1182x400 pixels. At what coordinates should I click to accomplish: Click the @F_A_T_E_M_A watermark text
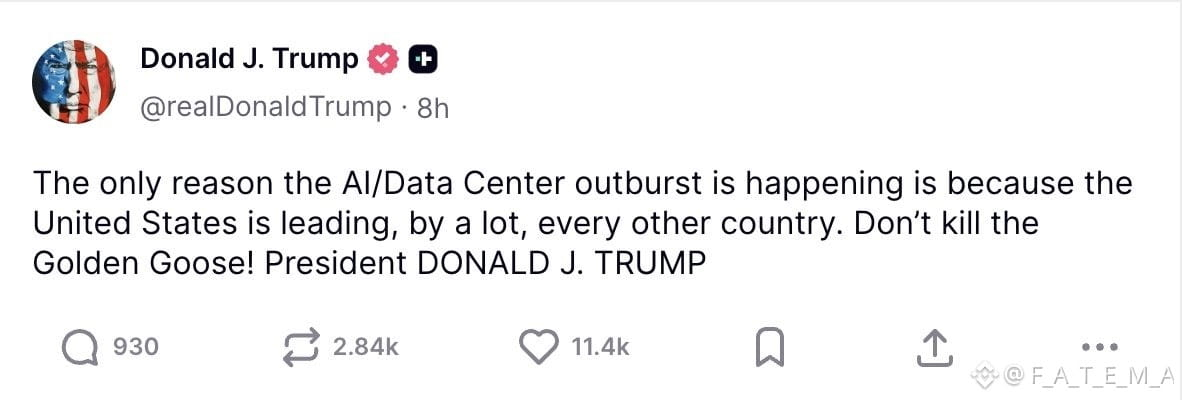click(x=1090, y=374)
